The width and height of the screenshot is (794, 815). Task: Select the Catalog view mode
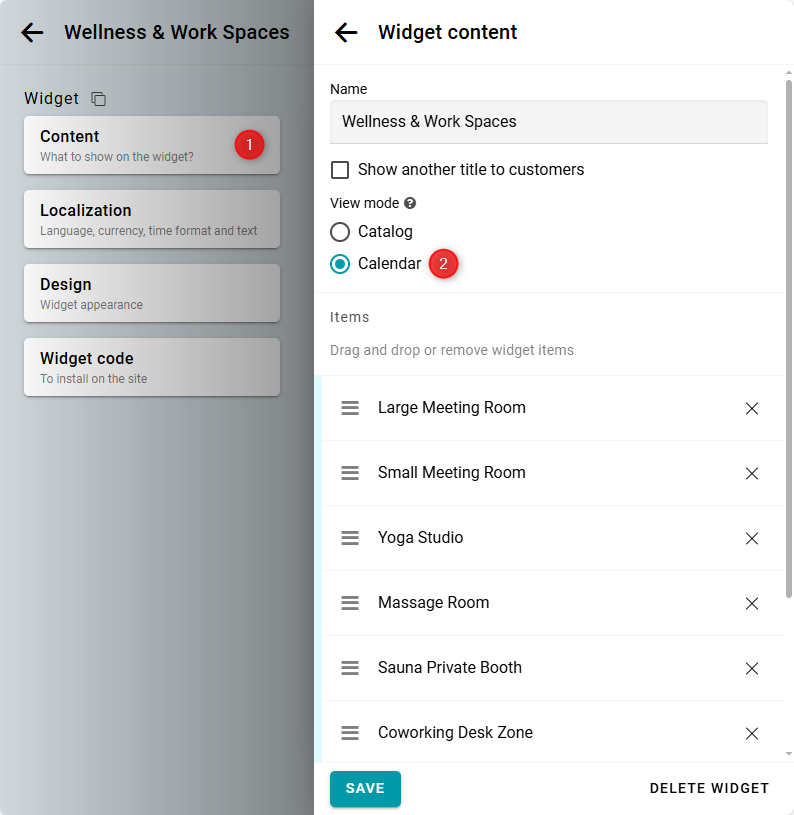(x=340, y=232)
